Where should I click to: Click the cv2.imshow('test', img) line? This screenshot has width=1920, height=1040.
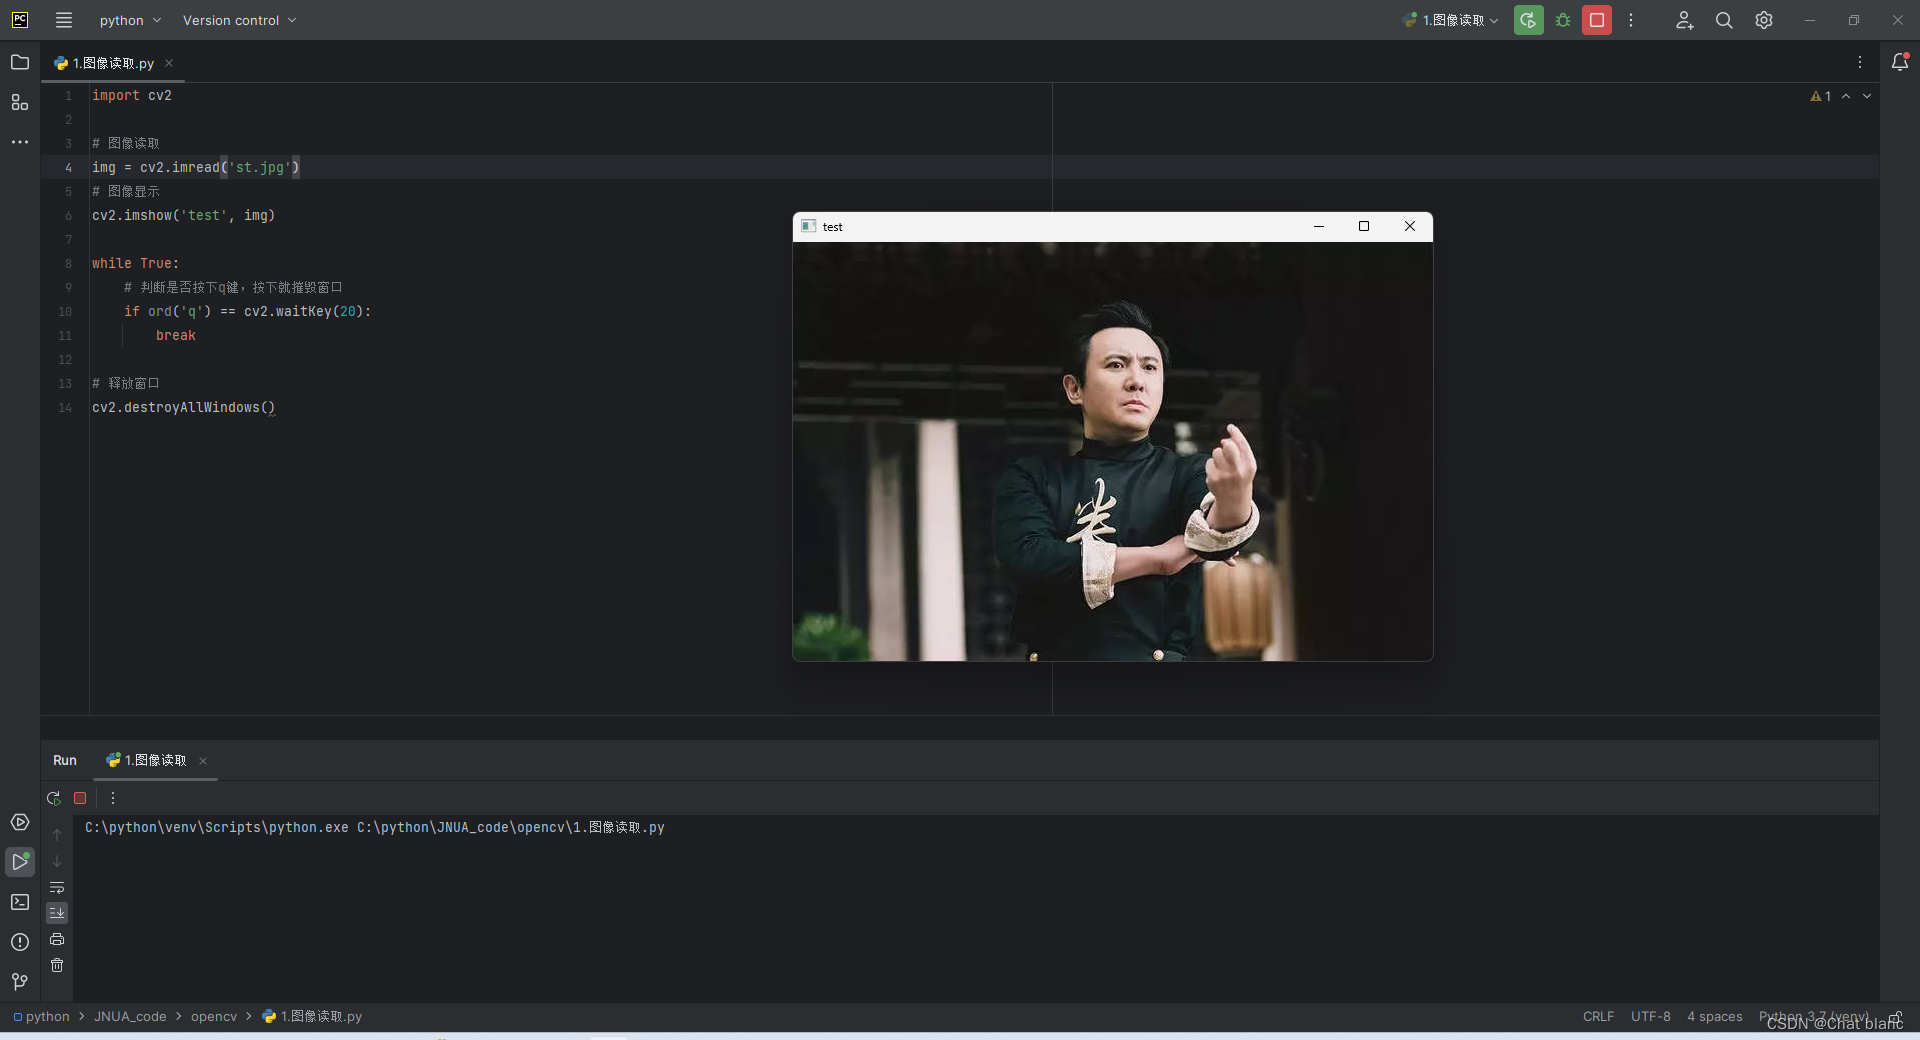(183, 215)
